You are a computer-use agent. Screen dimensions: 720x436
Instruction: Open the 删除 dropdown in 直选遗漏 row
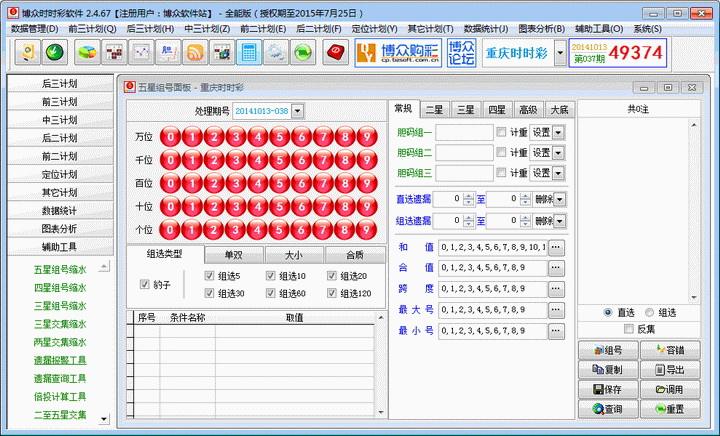[560, 199]
